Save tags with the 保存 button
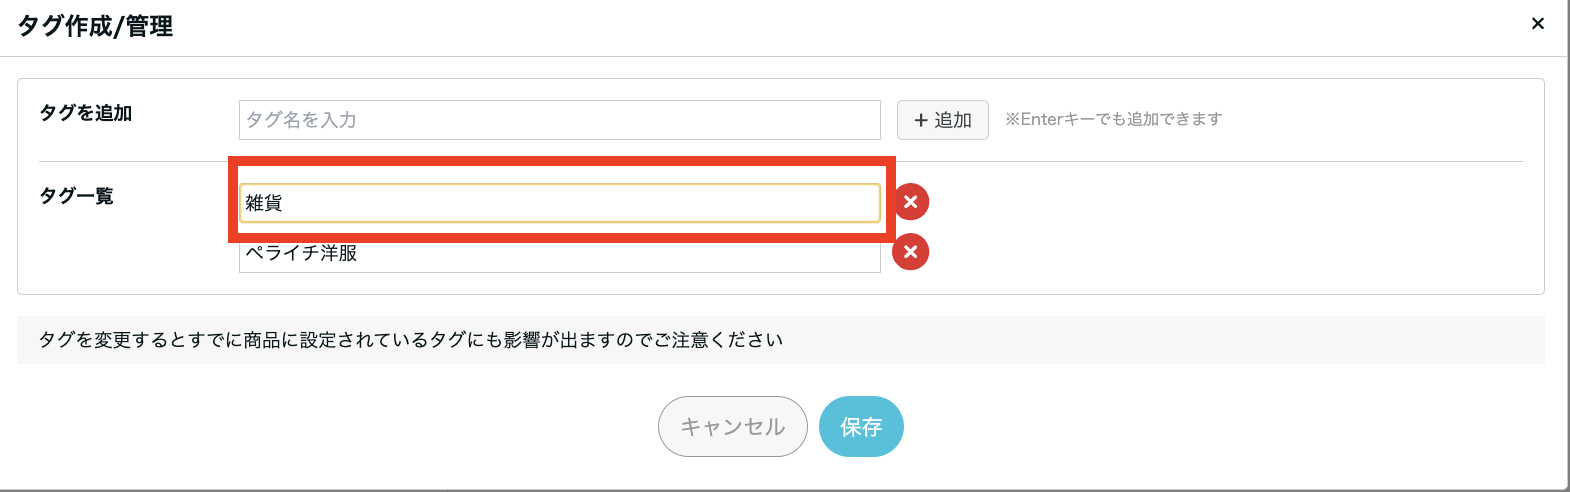This screenshot has height=492, width=1570. tap(861, 427)
